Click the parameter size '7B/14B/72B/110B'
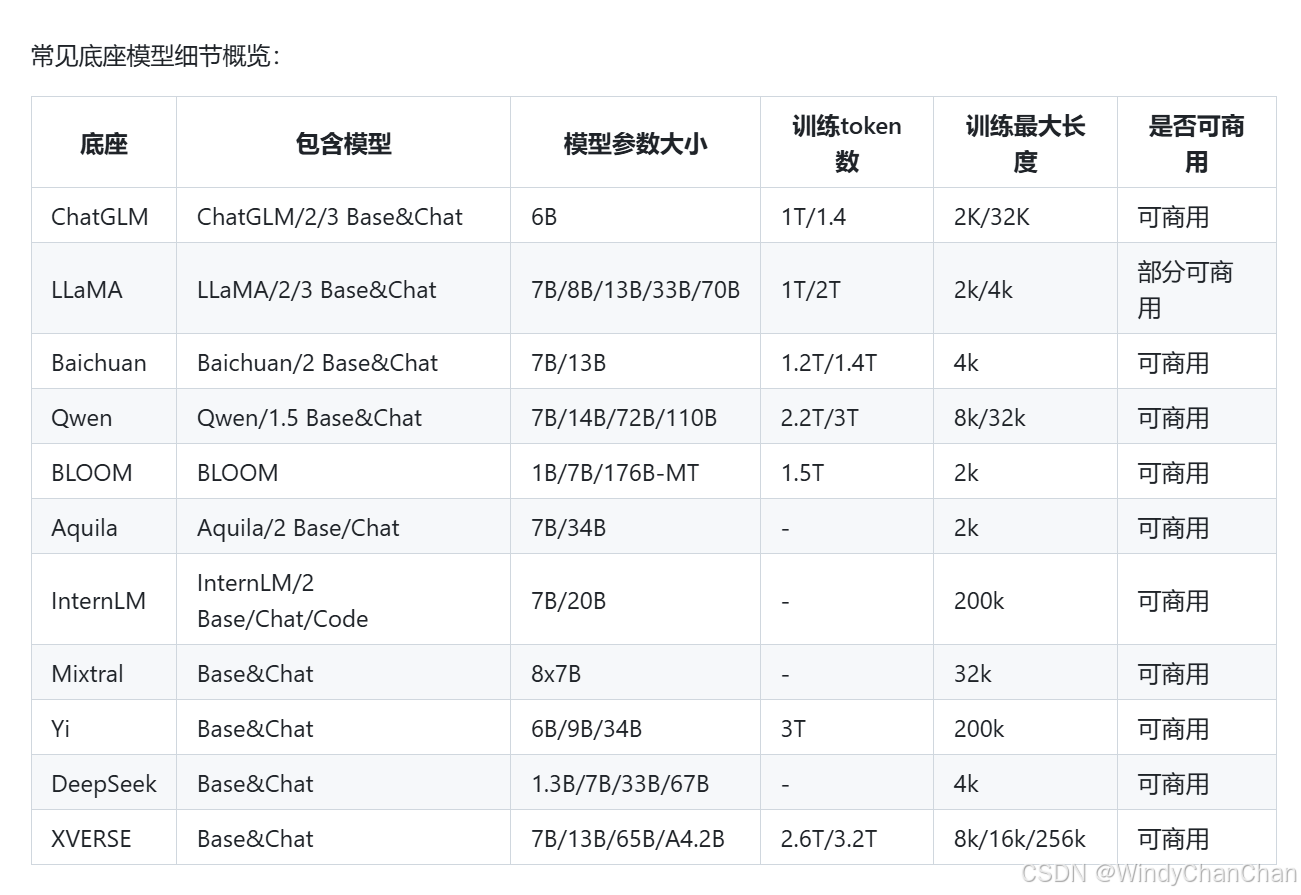1301x895 pixels. (x=624, y=418)
